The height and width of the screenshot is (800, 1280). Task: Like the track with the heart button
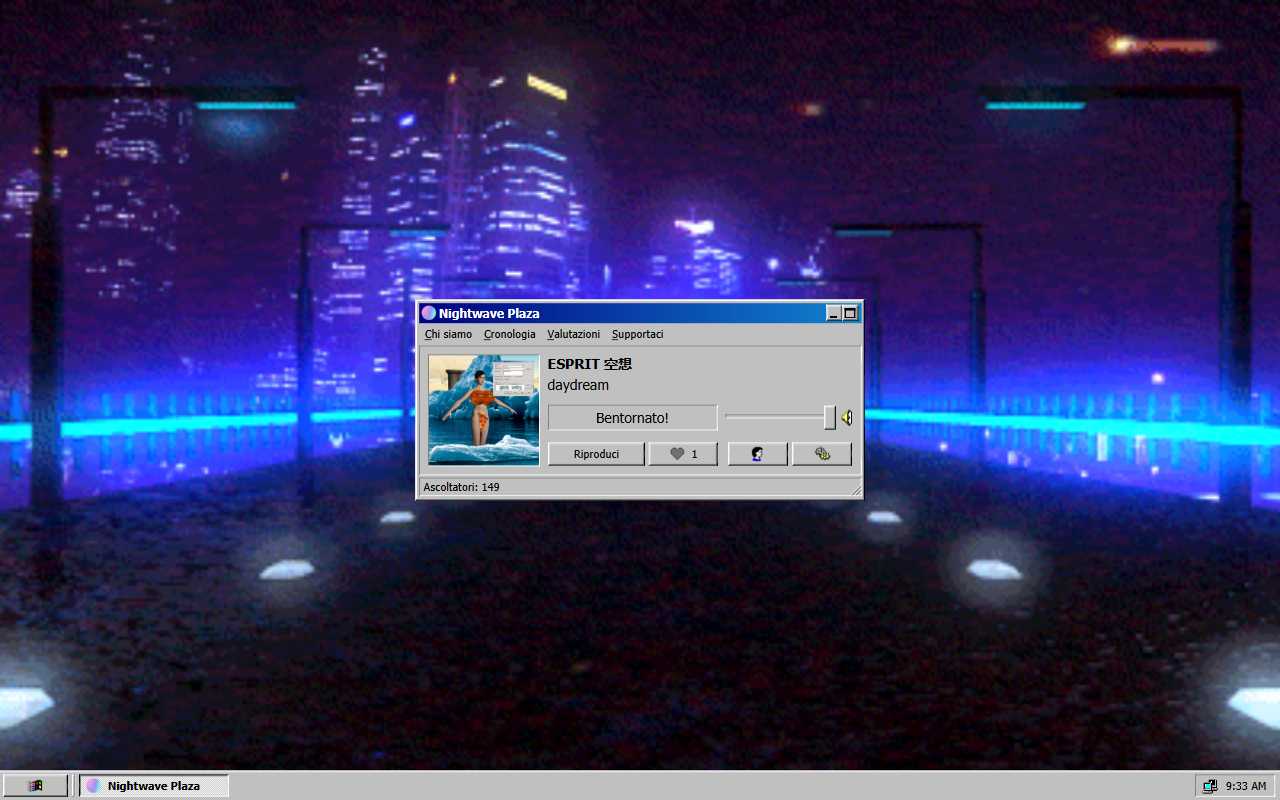tap(683, 454)
